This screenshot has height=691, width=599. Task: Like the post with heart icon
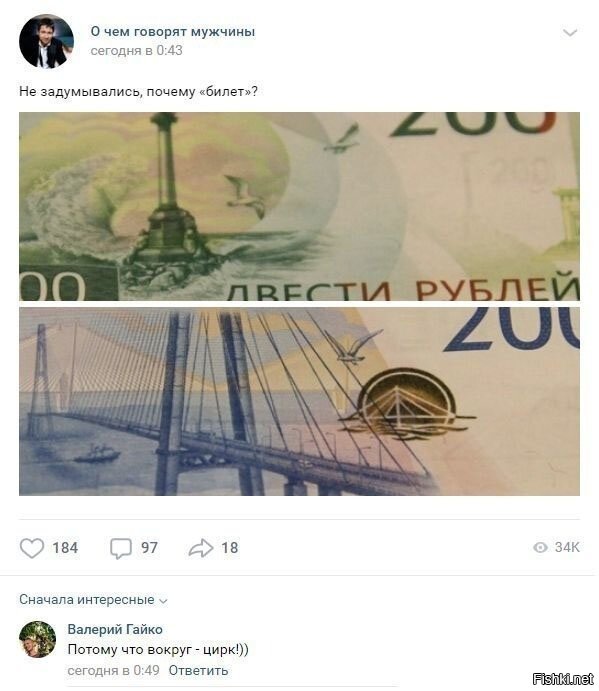[x=32, y=548]
